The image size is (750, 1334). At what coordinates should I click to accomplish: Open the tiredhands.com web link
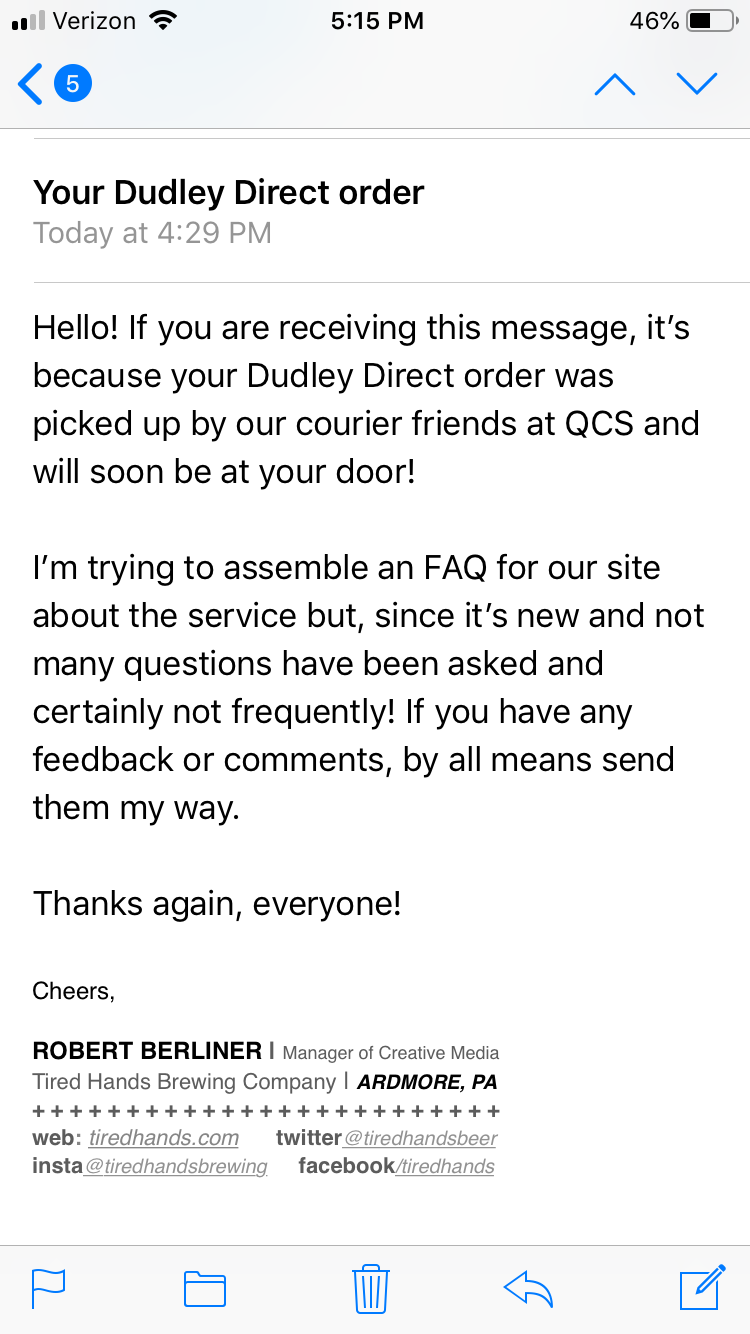(x=164, y=1138)
